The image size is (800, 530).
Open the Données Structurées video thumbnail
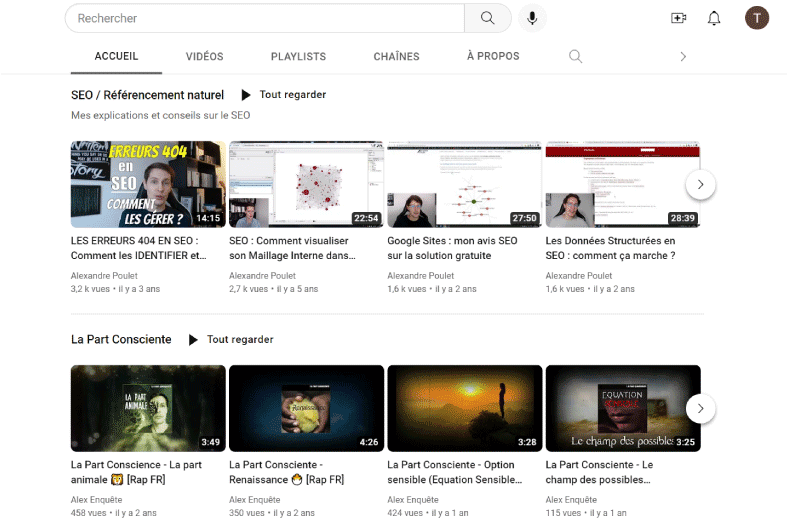click(622, 184)
